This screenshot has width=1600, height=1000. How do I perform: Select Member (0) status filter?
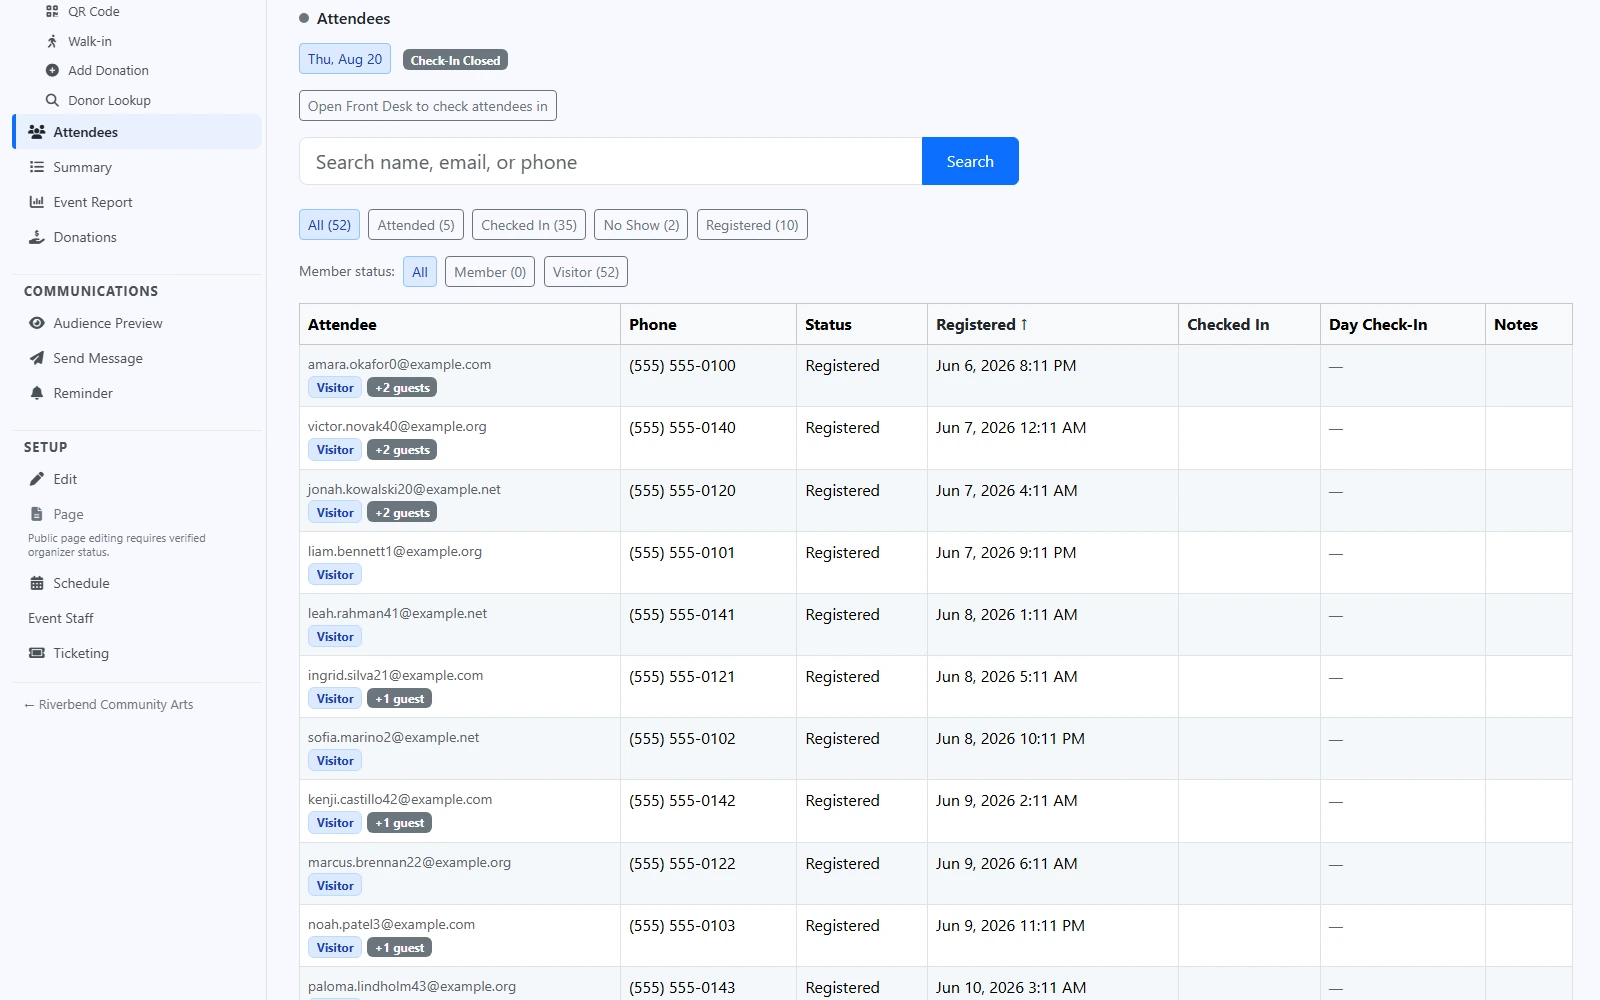click(490, 272)
